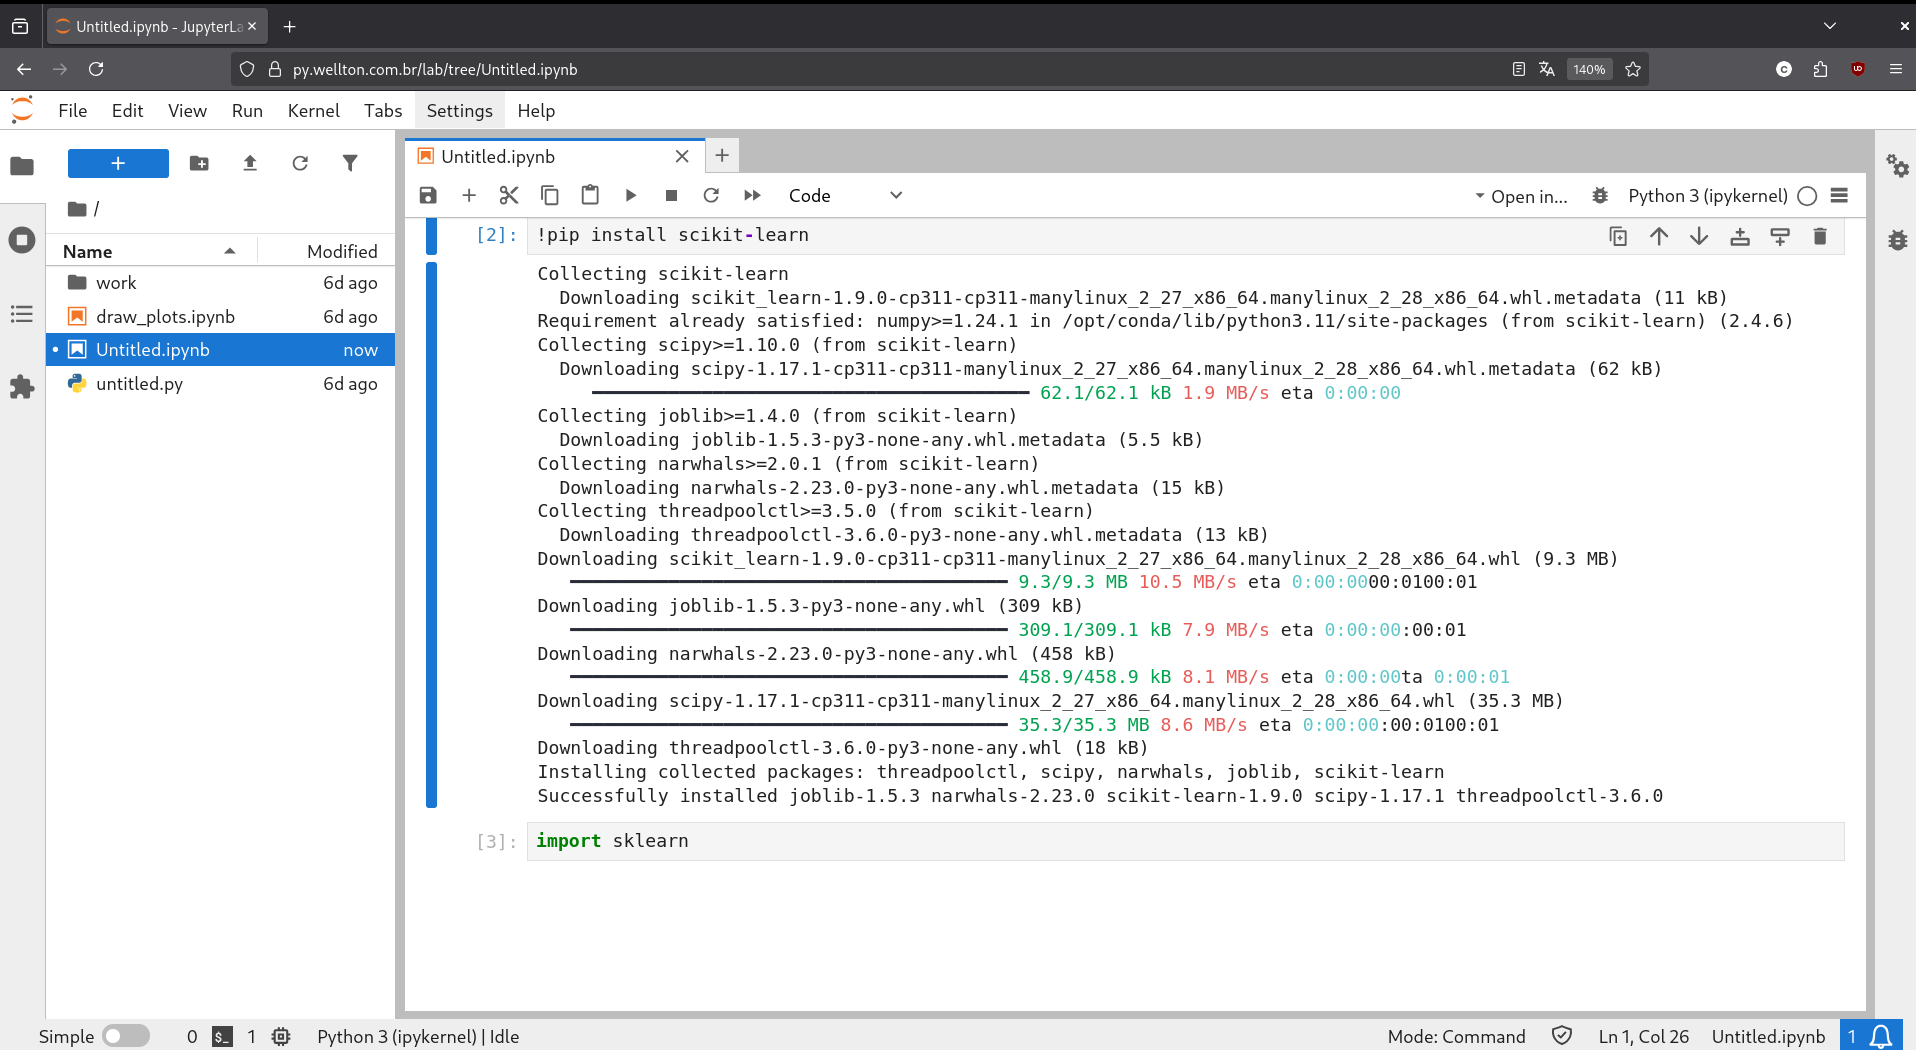The width and height of the screenshot is (1916, 1050).
Task: Select draw_plots.ipynb in file list
Action: pos(221,316)
